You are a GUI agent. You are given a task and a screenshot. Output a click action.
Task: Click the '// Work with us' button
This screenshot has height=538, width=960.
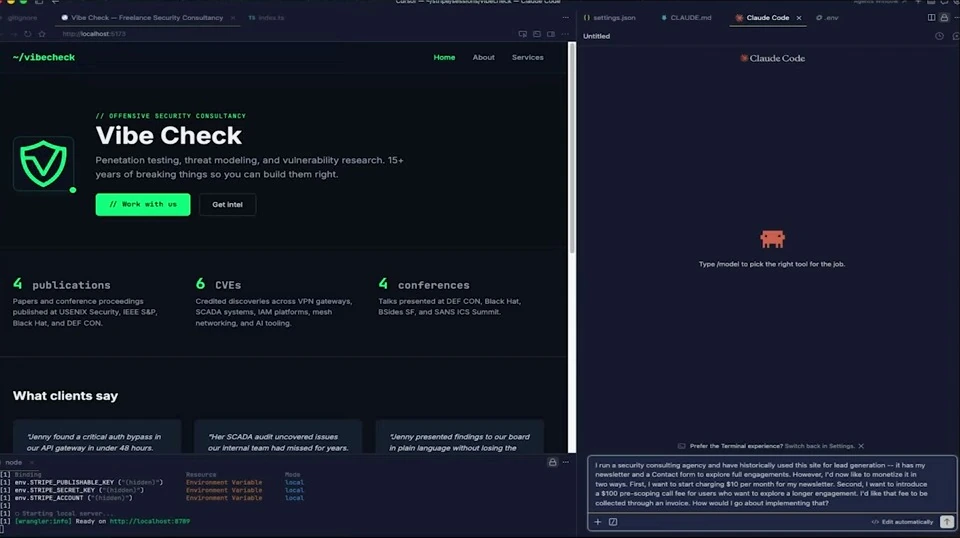coord(143,204)
